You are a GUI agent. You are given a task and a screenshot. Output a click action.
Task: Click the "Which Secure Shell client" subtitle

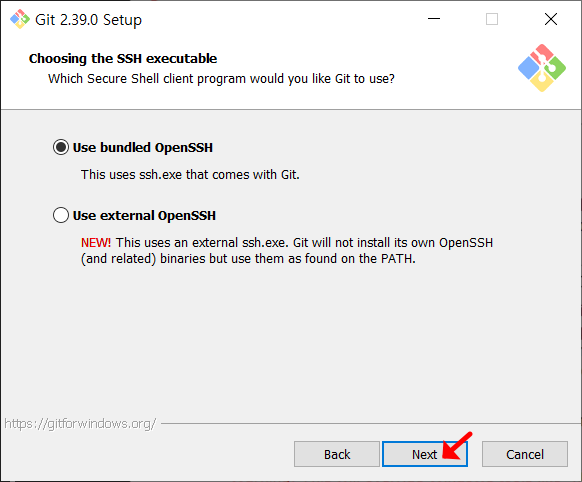tap(221, 79)
